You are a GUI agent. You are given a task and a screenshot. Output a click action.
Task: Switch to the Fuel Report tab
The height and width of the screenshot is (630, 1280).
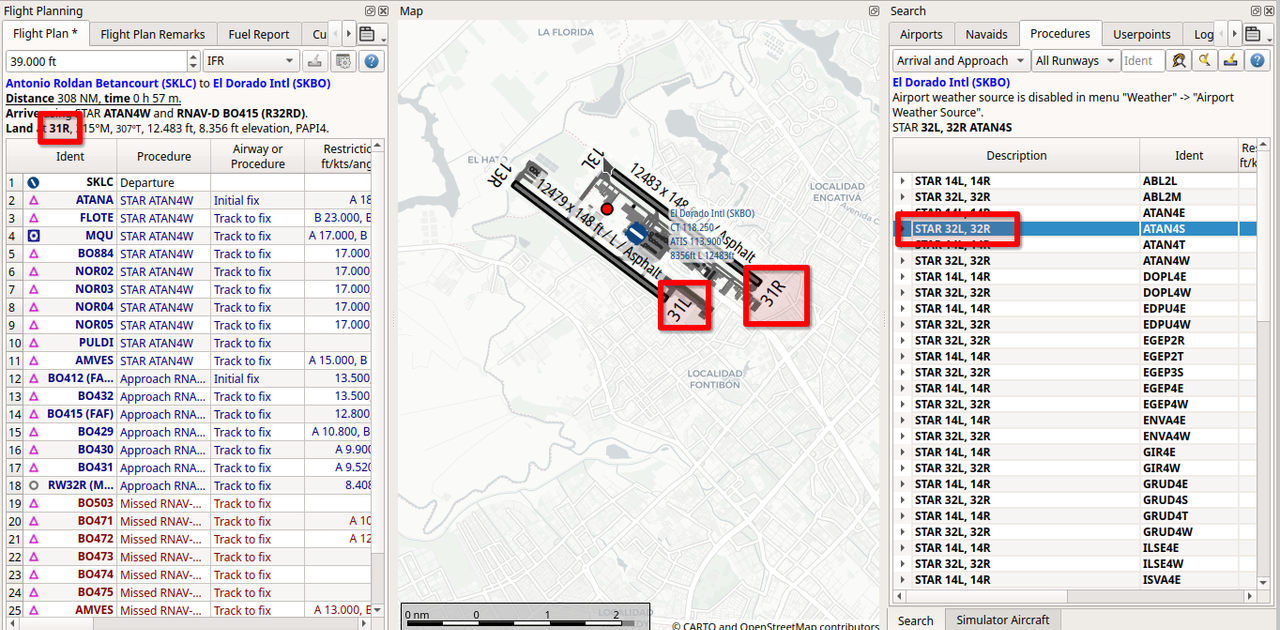click(x=258, y=34)
